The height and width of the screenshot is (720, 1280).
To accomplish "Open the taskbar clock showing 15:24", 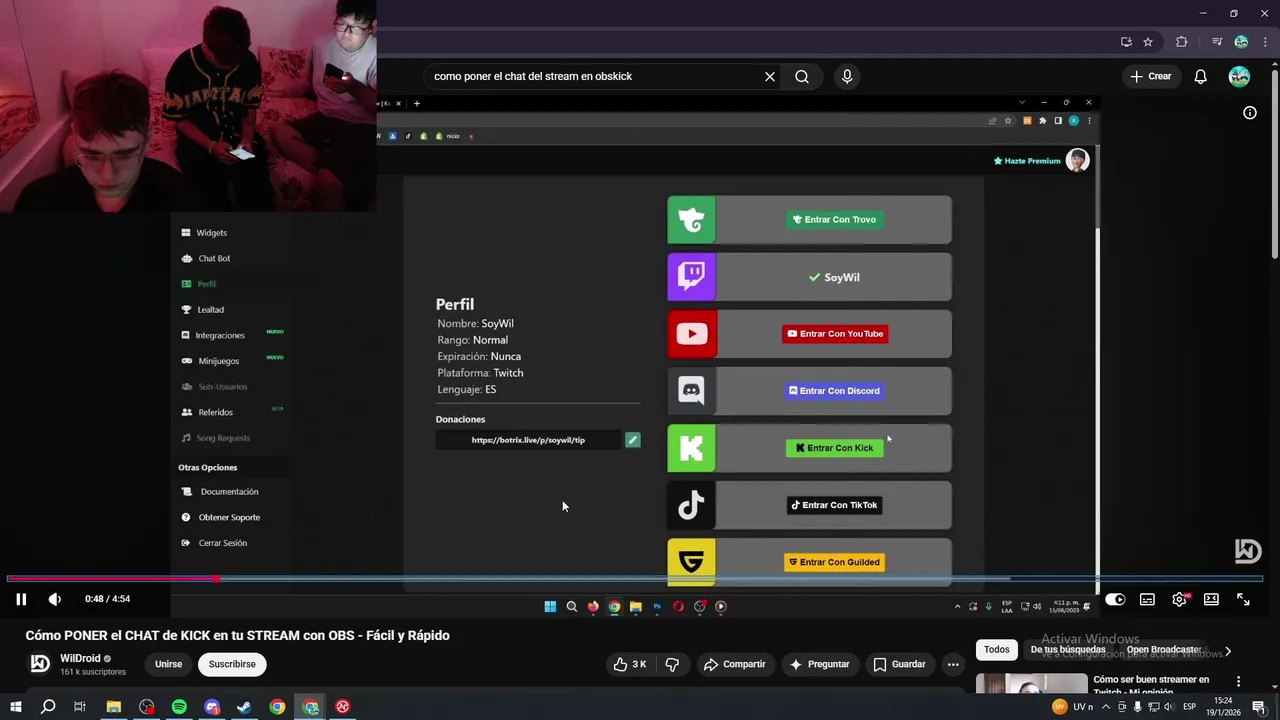I will click(1223, 707).
